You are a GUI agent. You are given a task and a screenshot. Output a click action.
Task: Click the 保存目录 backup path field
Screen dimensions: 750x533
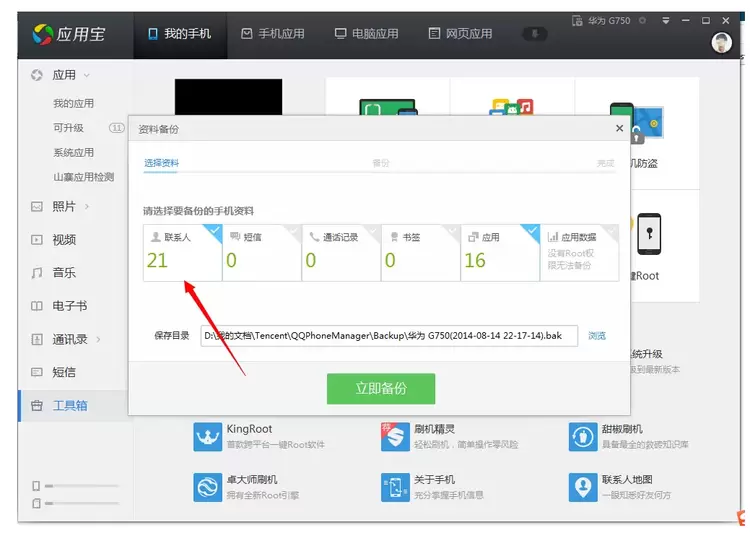coord(388,336)
